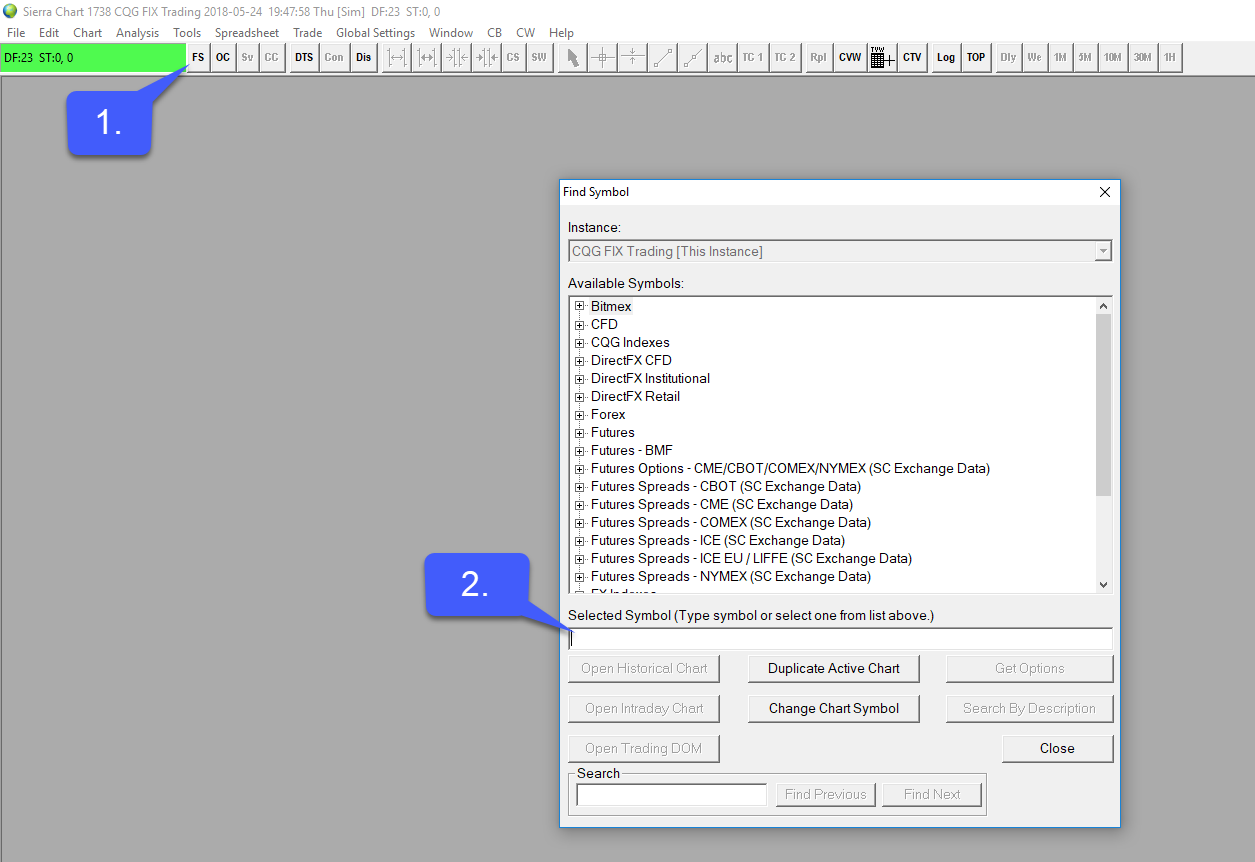Click the CC toolbar button

(272, 58)
